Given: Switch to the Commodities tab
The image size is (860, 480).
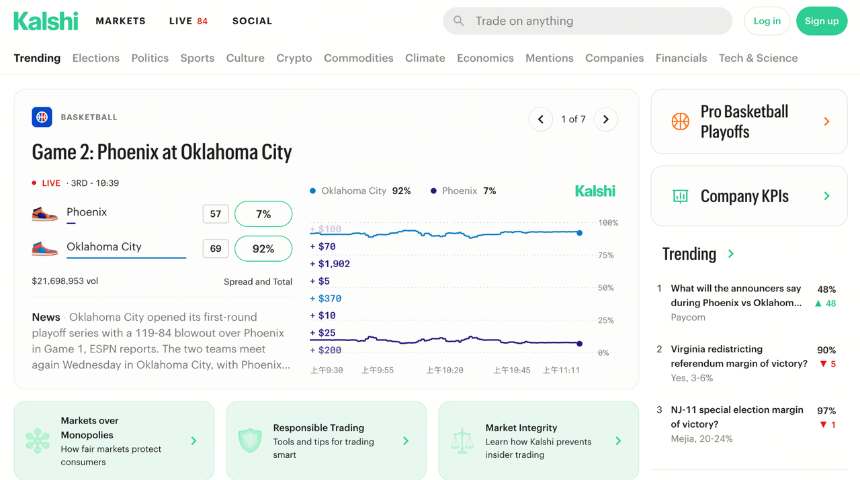Looking at the screenshot, I should click(x=358, y=58).
